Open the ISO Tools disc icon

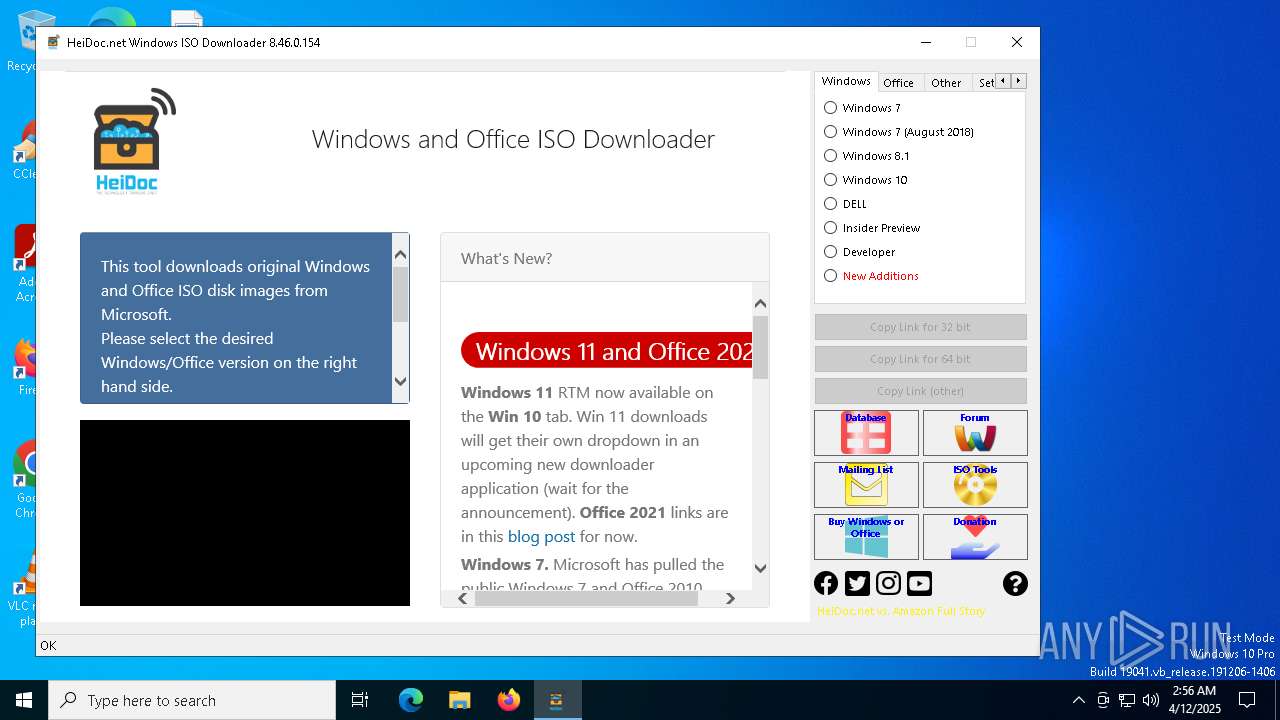975,485
